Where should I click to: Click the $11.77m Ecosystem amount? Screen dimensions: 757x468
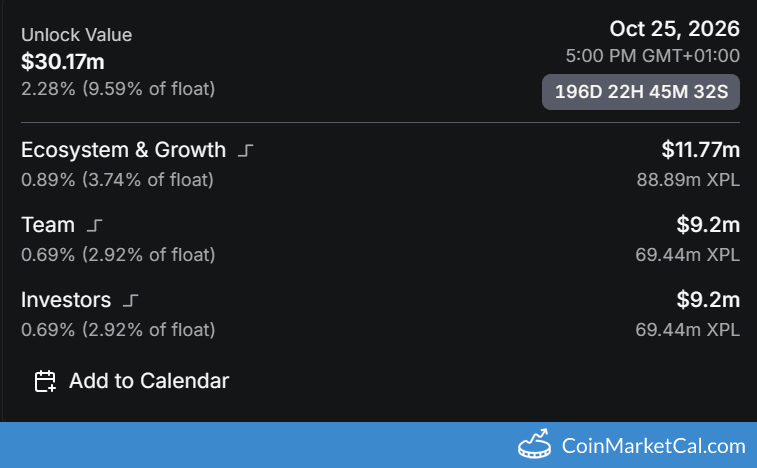(700, 150)
